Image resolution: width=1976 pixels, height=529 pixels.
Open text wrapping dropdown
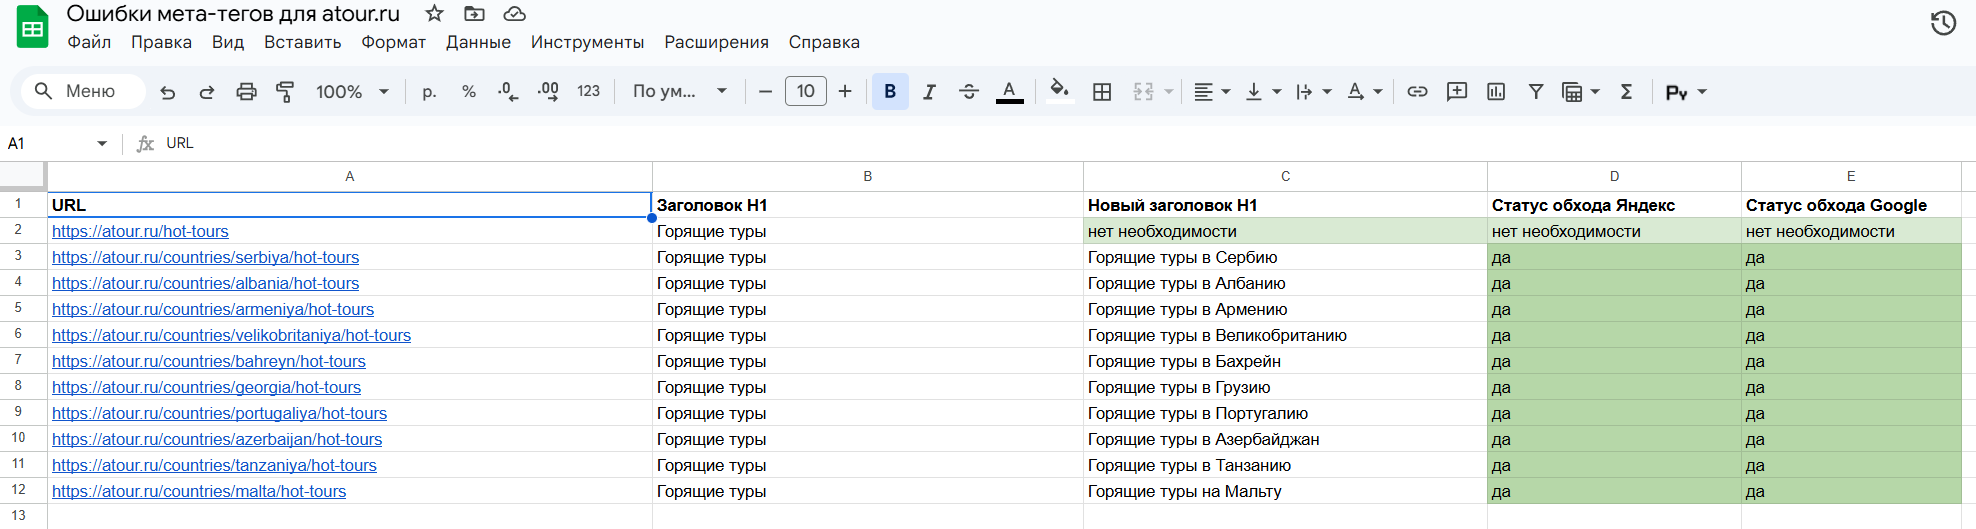1314,92
